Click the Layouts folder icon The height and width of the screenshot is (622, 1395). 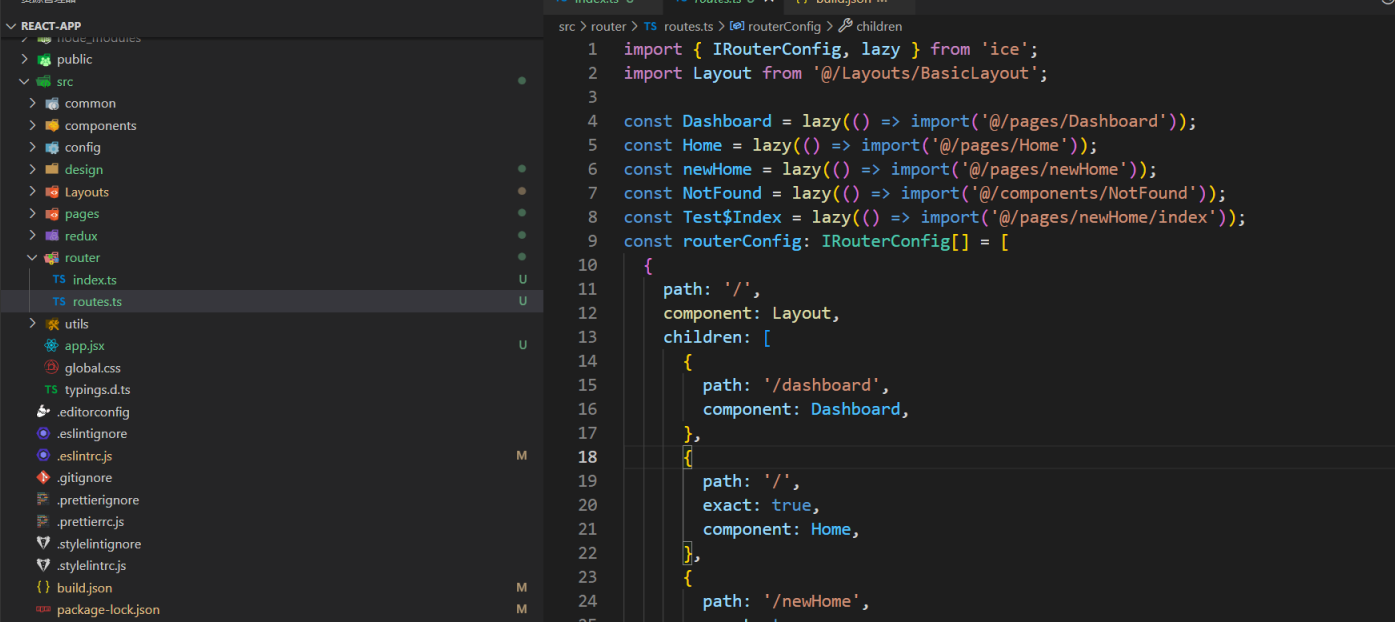click(51, 192)
